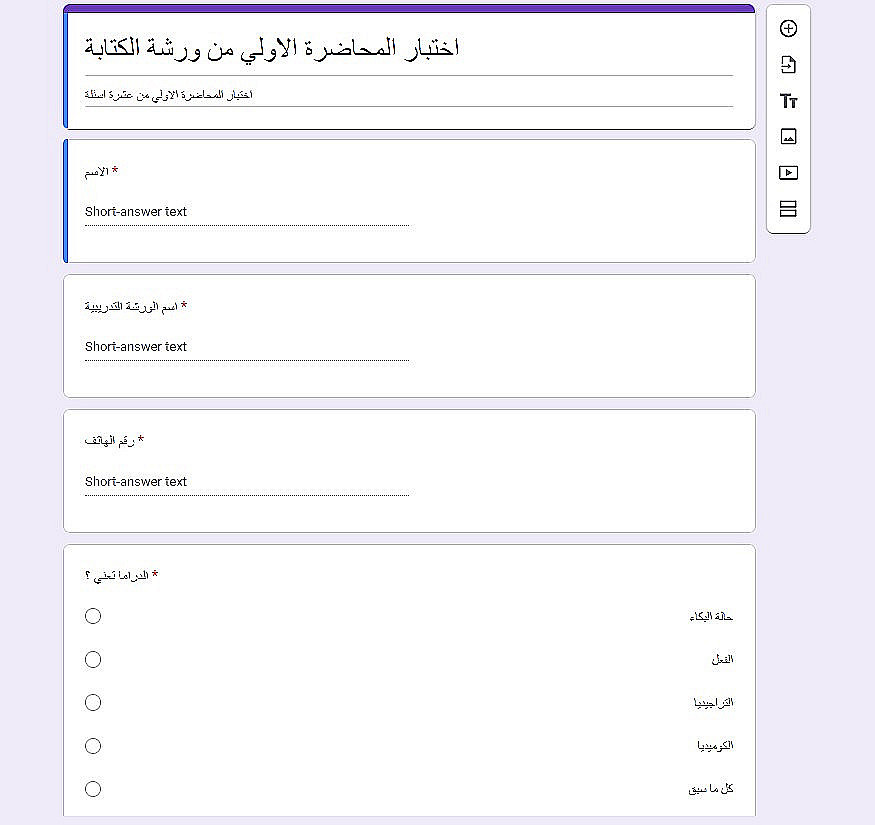Select the الاسم question label

point(97,172)
